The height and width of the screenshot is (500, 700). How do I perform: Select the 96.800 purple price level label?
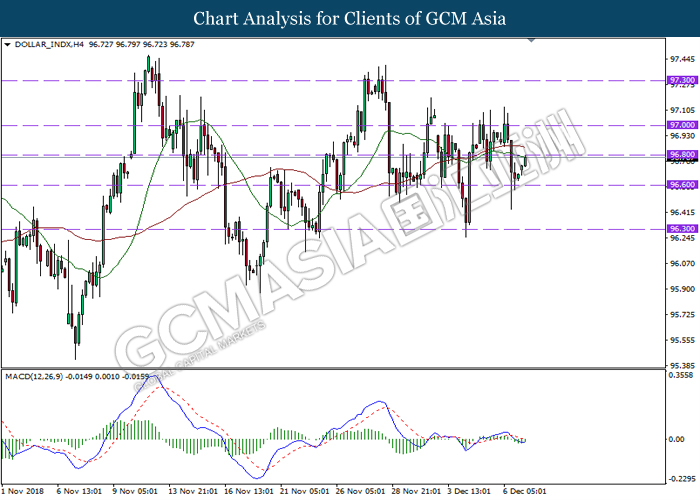682,154
